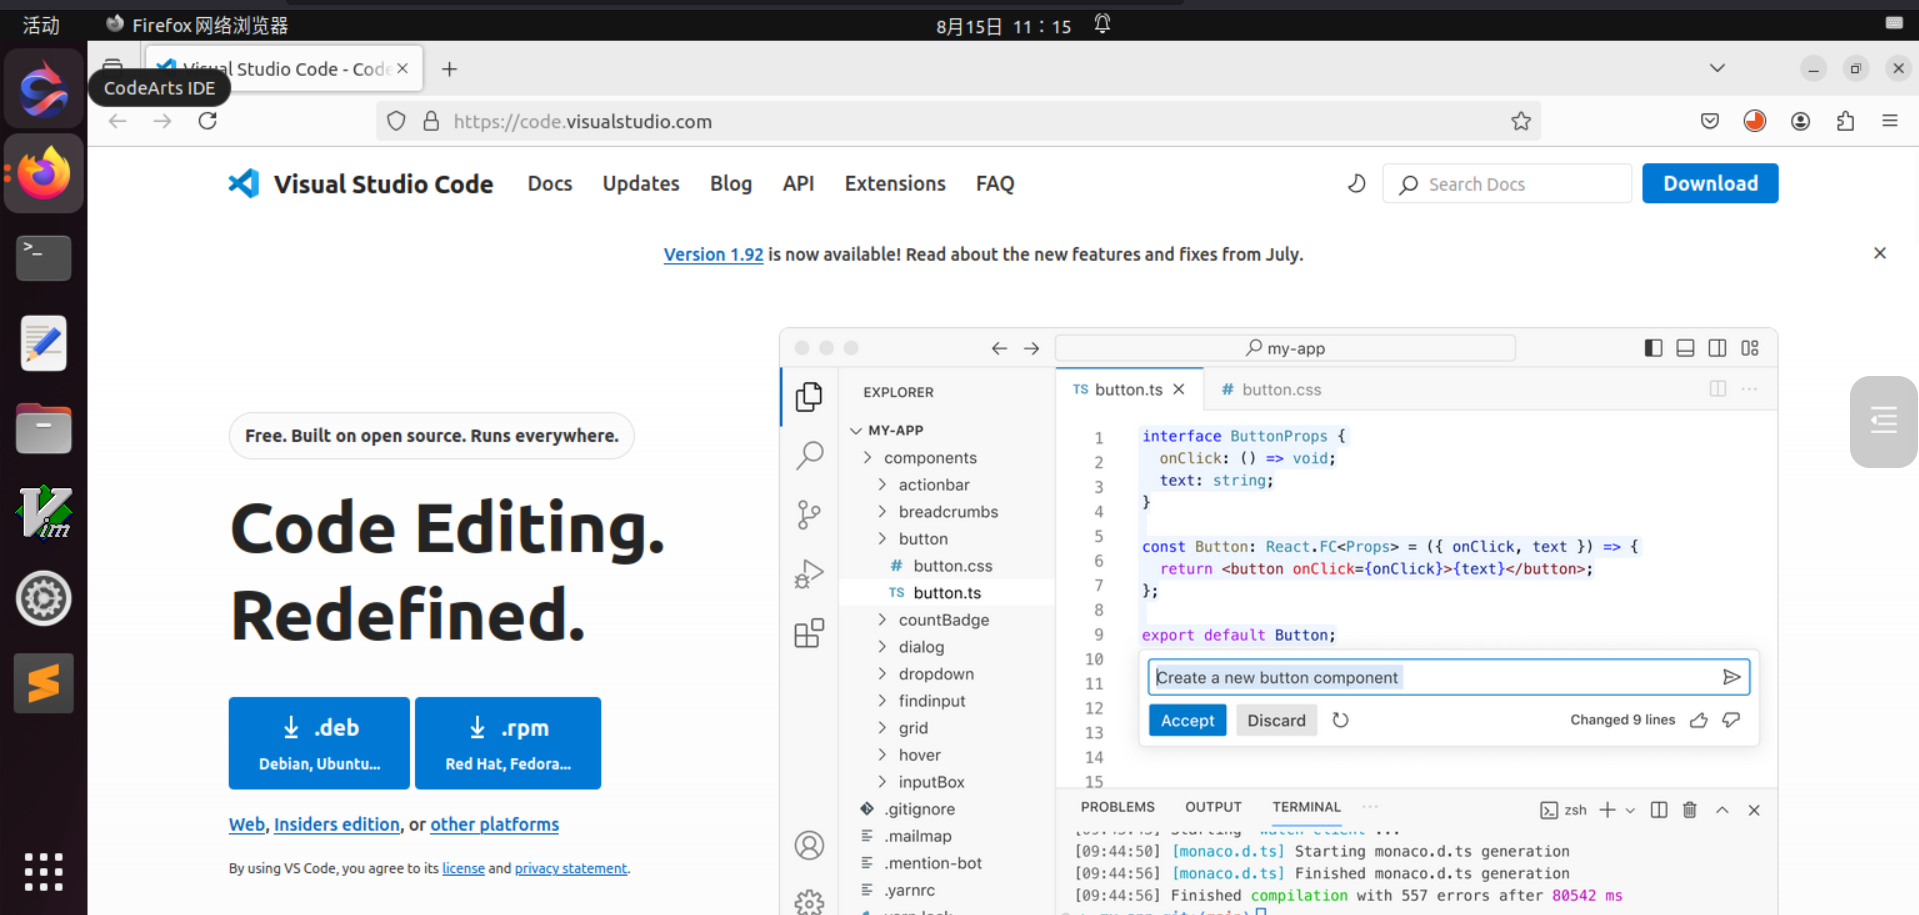1919x915 pixels.
Task: Open the Source Control icon in activity bar
Action: pos(809,515)
